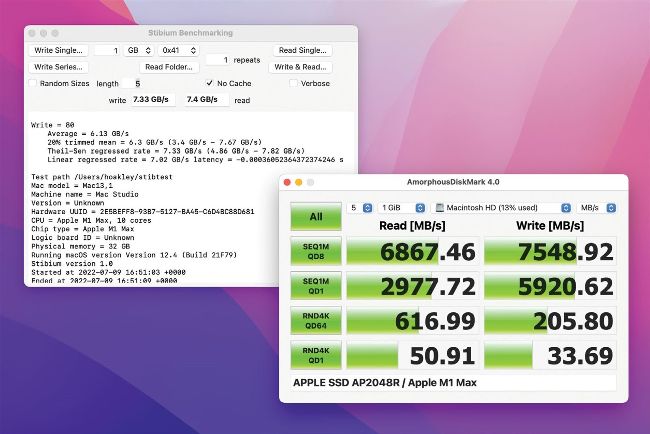
Task: Switch units using the MB/s dropdown
Action: click(x=596, y=208)
